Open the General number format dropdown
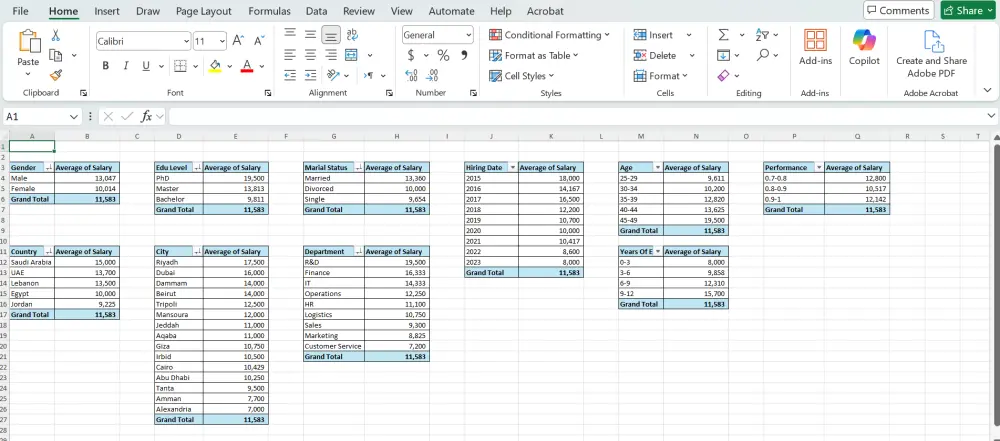1000x441 pixels. coord(469,35)
